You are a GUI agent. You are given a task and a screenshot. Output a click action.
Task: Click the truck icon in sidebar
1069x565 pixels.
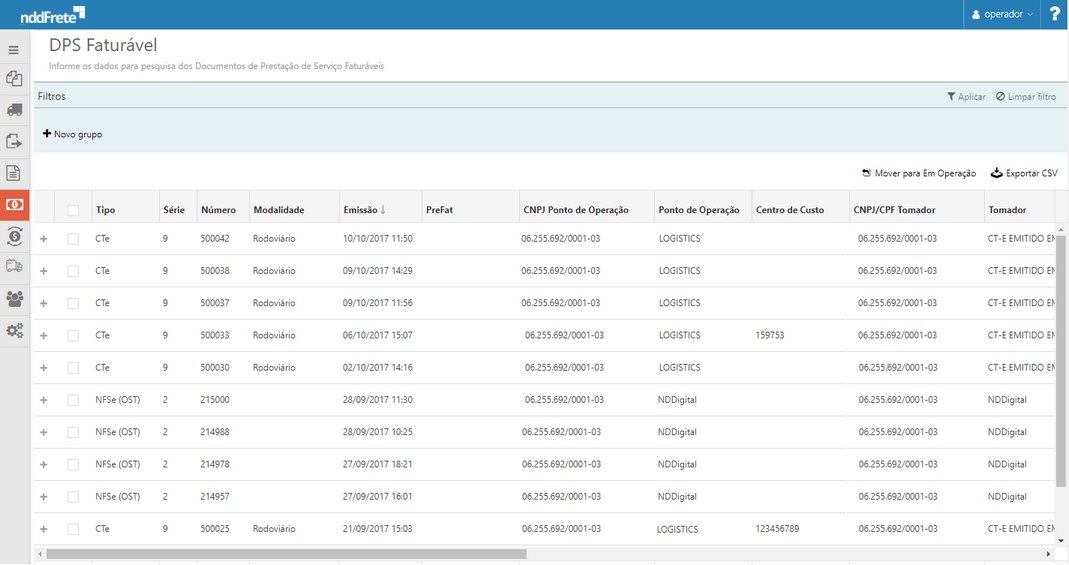(14, 110)
